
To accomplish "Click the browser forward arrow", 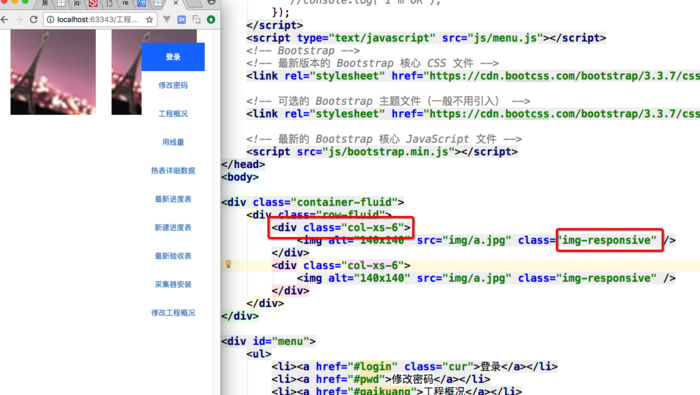I will pos(19,20).
